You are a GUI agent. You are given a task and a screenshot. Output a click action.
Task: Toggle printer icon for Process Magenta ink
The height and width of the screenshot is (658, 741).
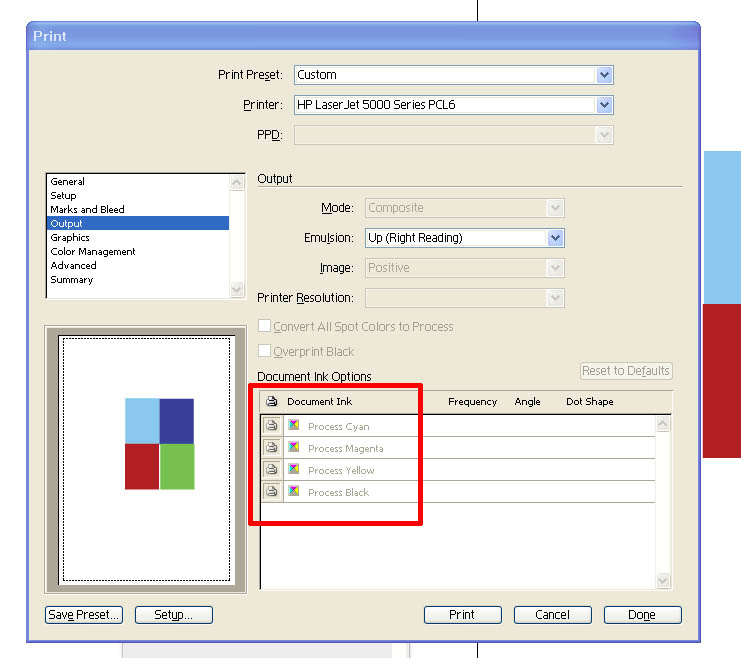click(x=271, y=448)
